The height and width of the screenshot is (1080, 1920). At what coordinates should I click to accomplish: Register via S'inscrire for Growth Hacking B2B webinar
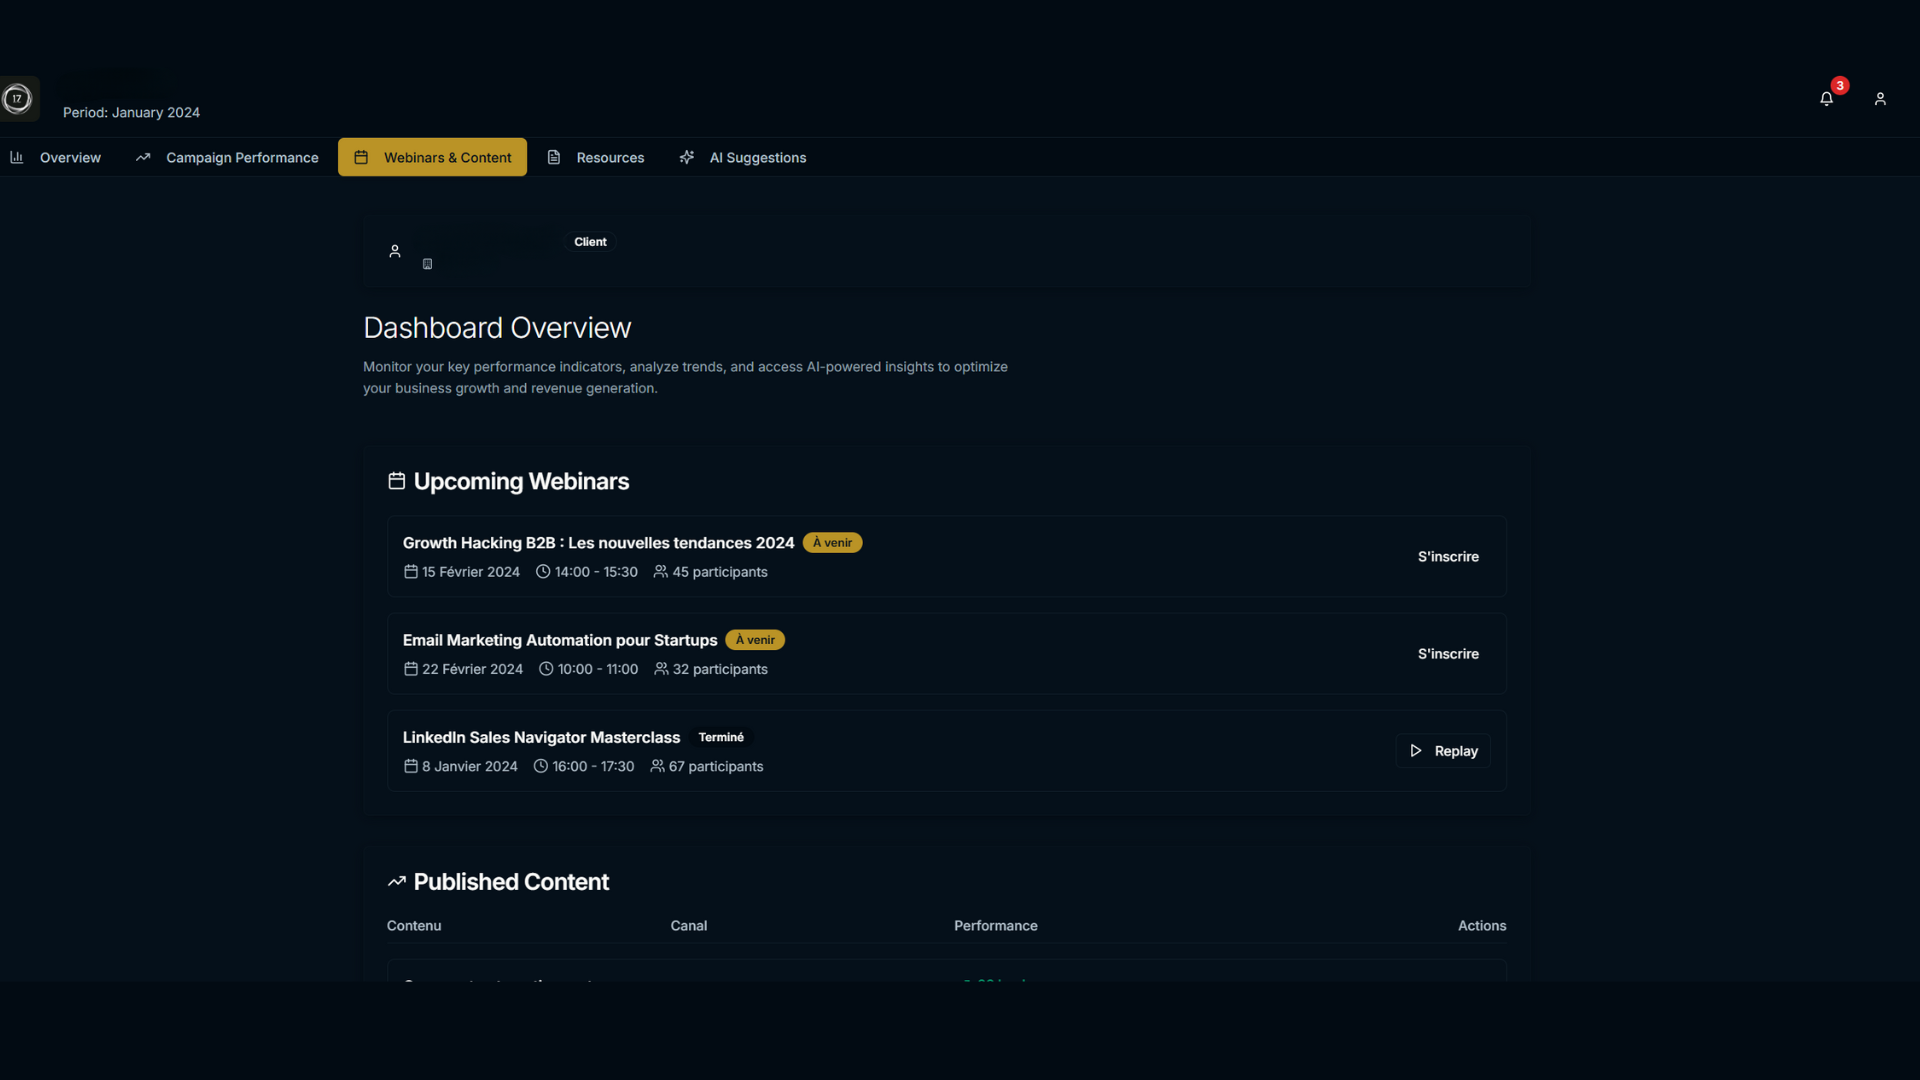pyautogui.click(x=1447, y=557)
